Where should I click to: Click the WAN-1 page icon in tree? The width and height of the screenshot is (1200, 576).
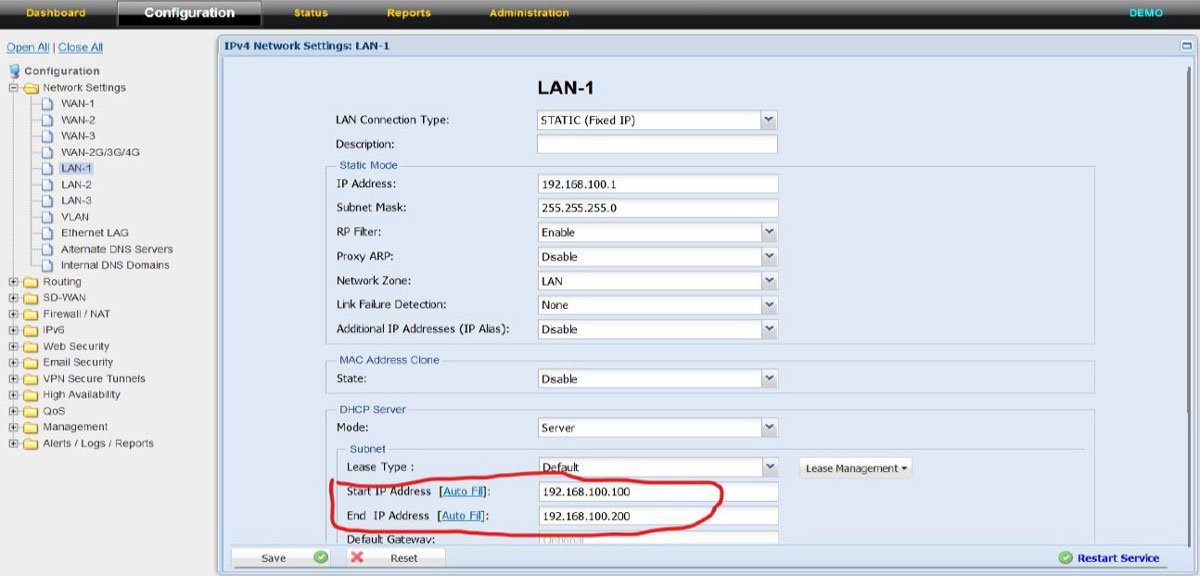47,104
